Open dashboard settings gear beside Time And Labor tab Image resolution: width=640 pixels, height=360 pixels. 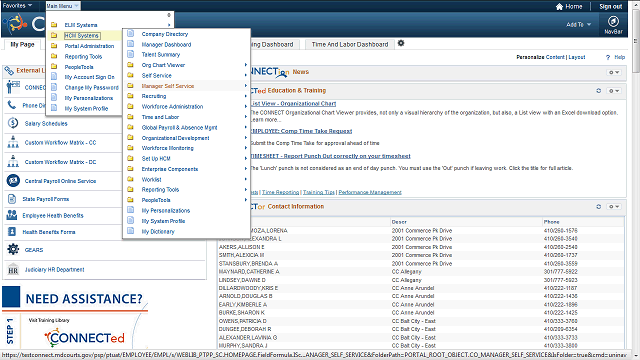401,43
